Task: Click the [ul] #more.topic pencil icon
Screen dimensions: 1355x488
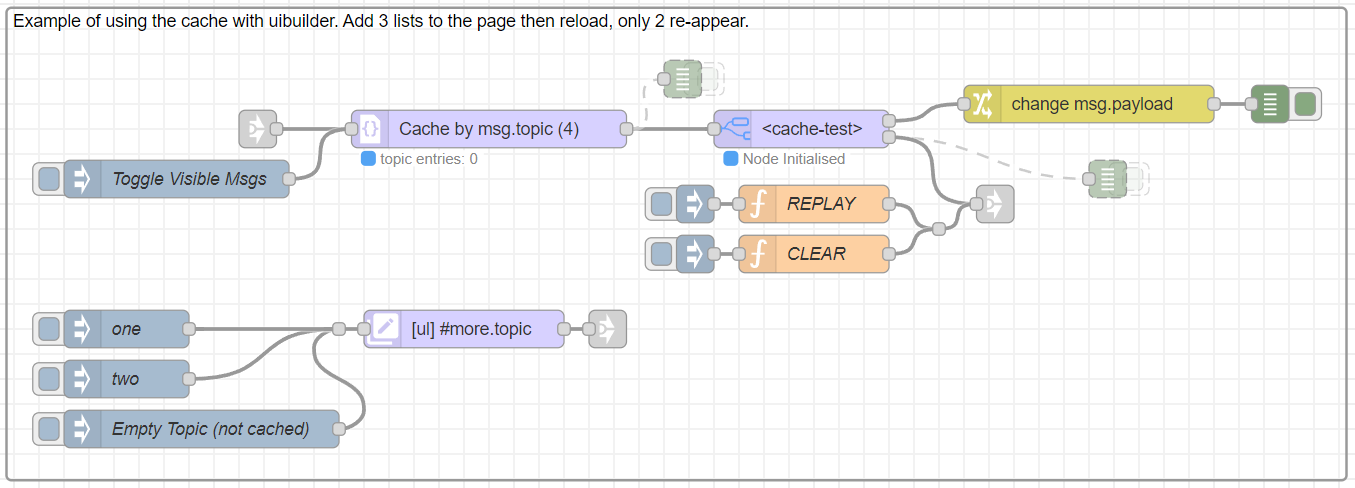Action: point(382,329)
